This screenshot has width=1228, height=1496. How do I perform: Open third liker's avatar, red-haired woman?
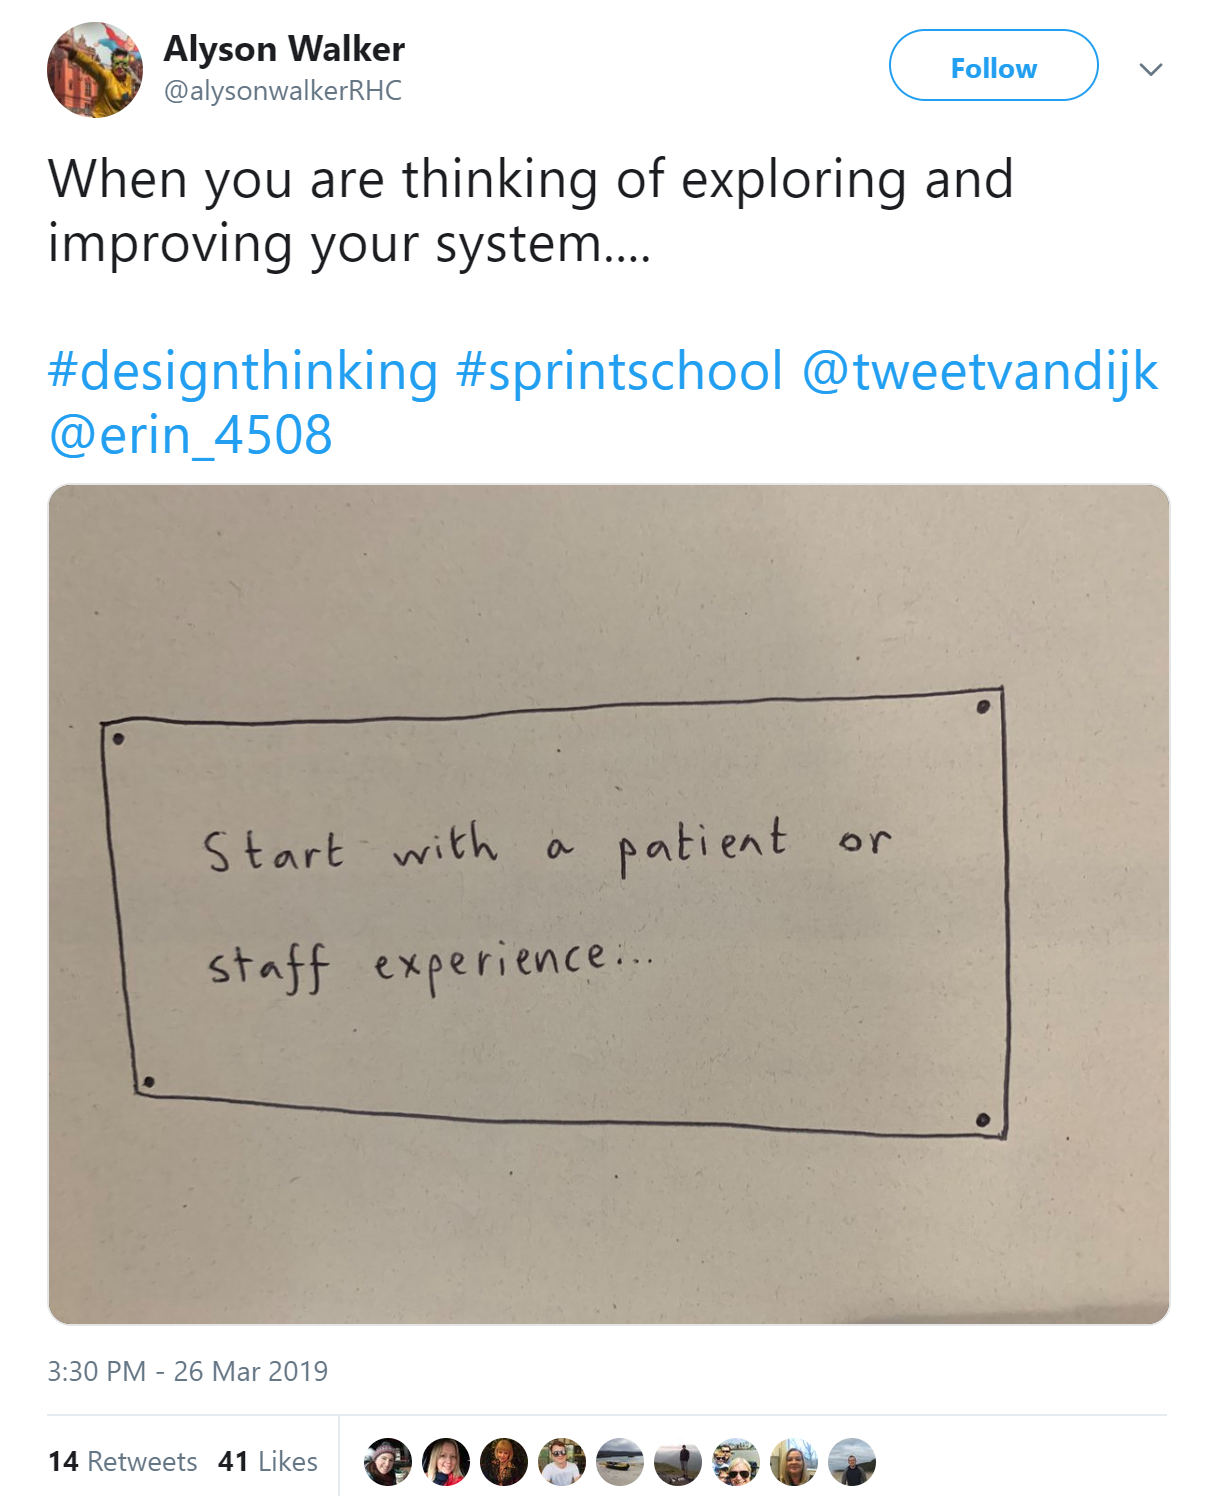504,1462
